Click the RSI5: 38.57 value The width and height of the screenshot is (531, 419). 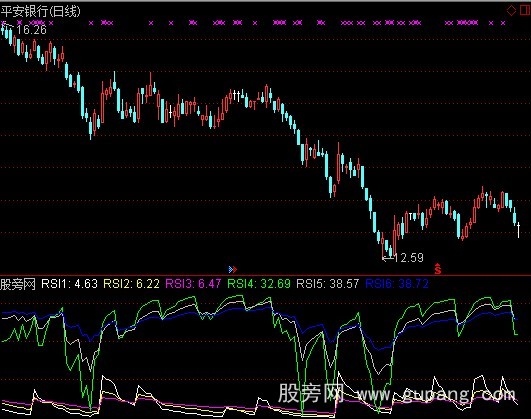327,284
